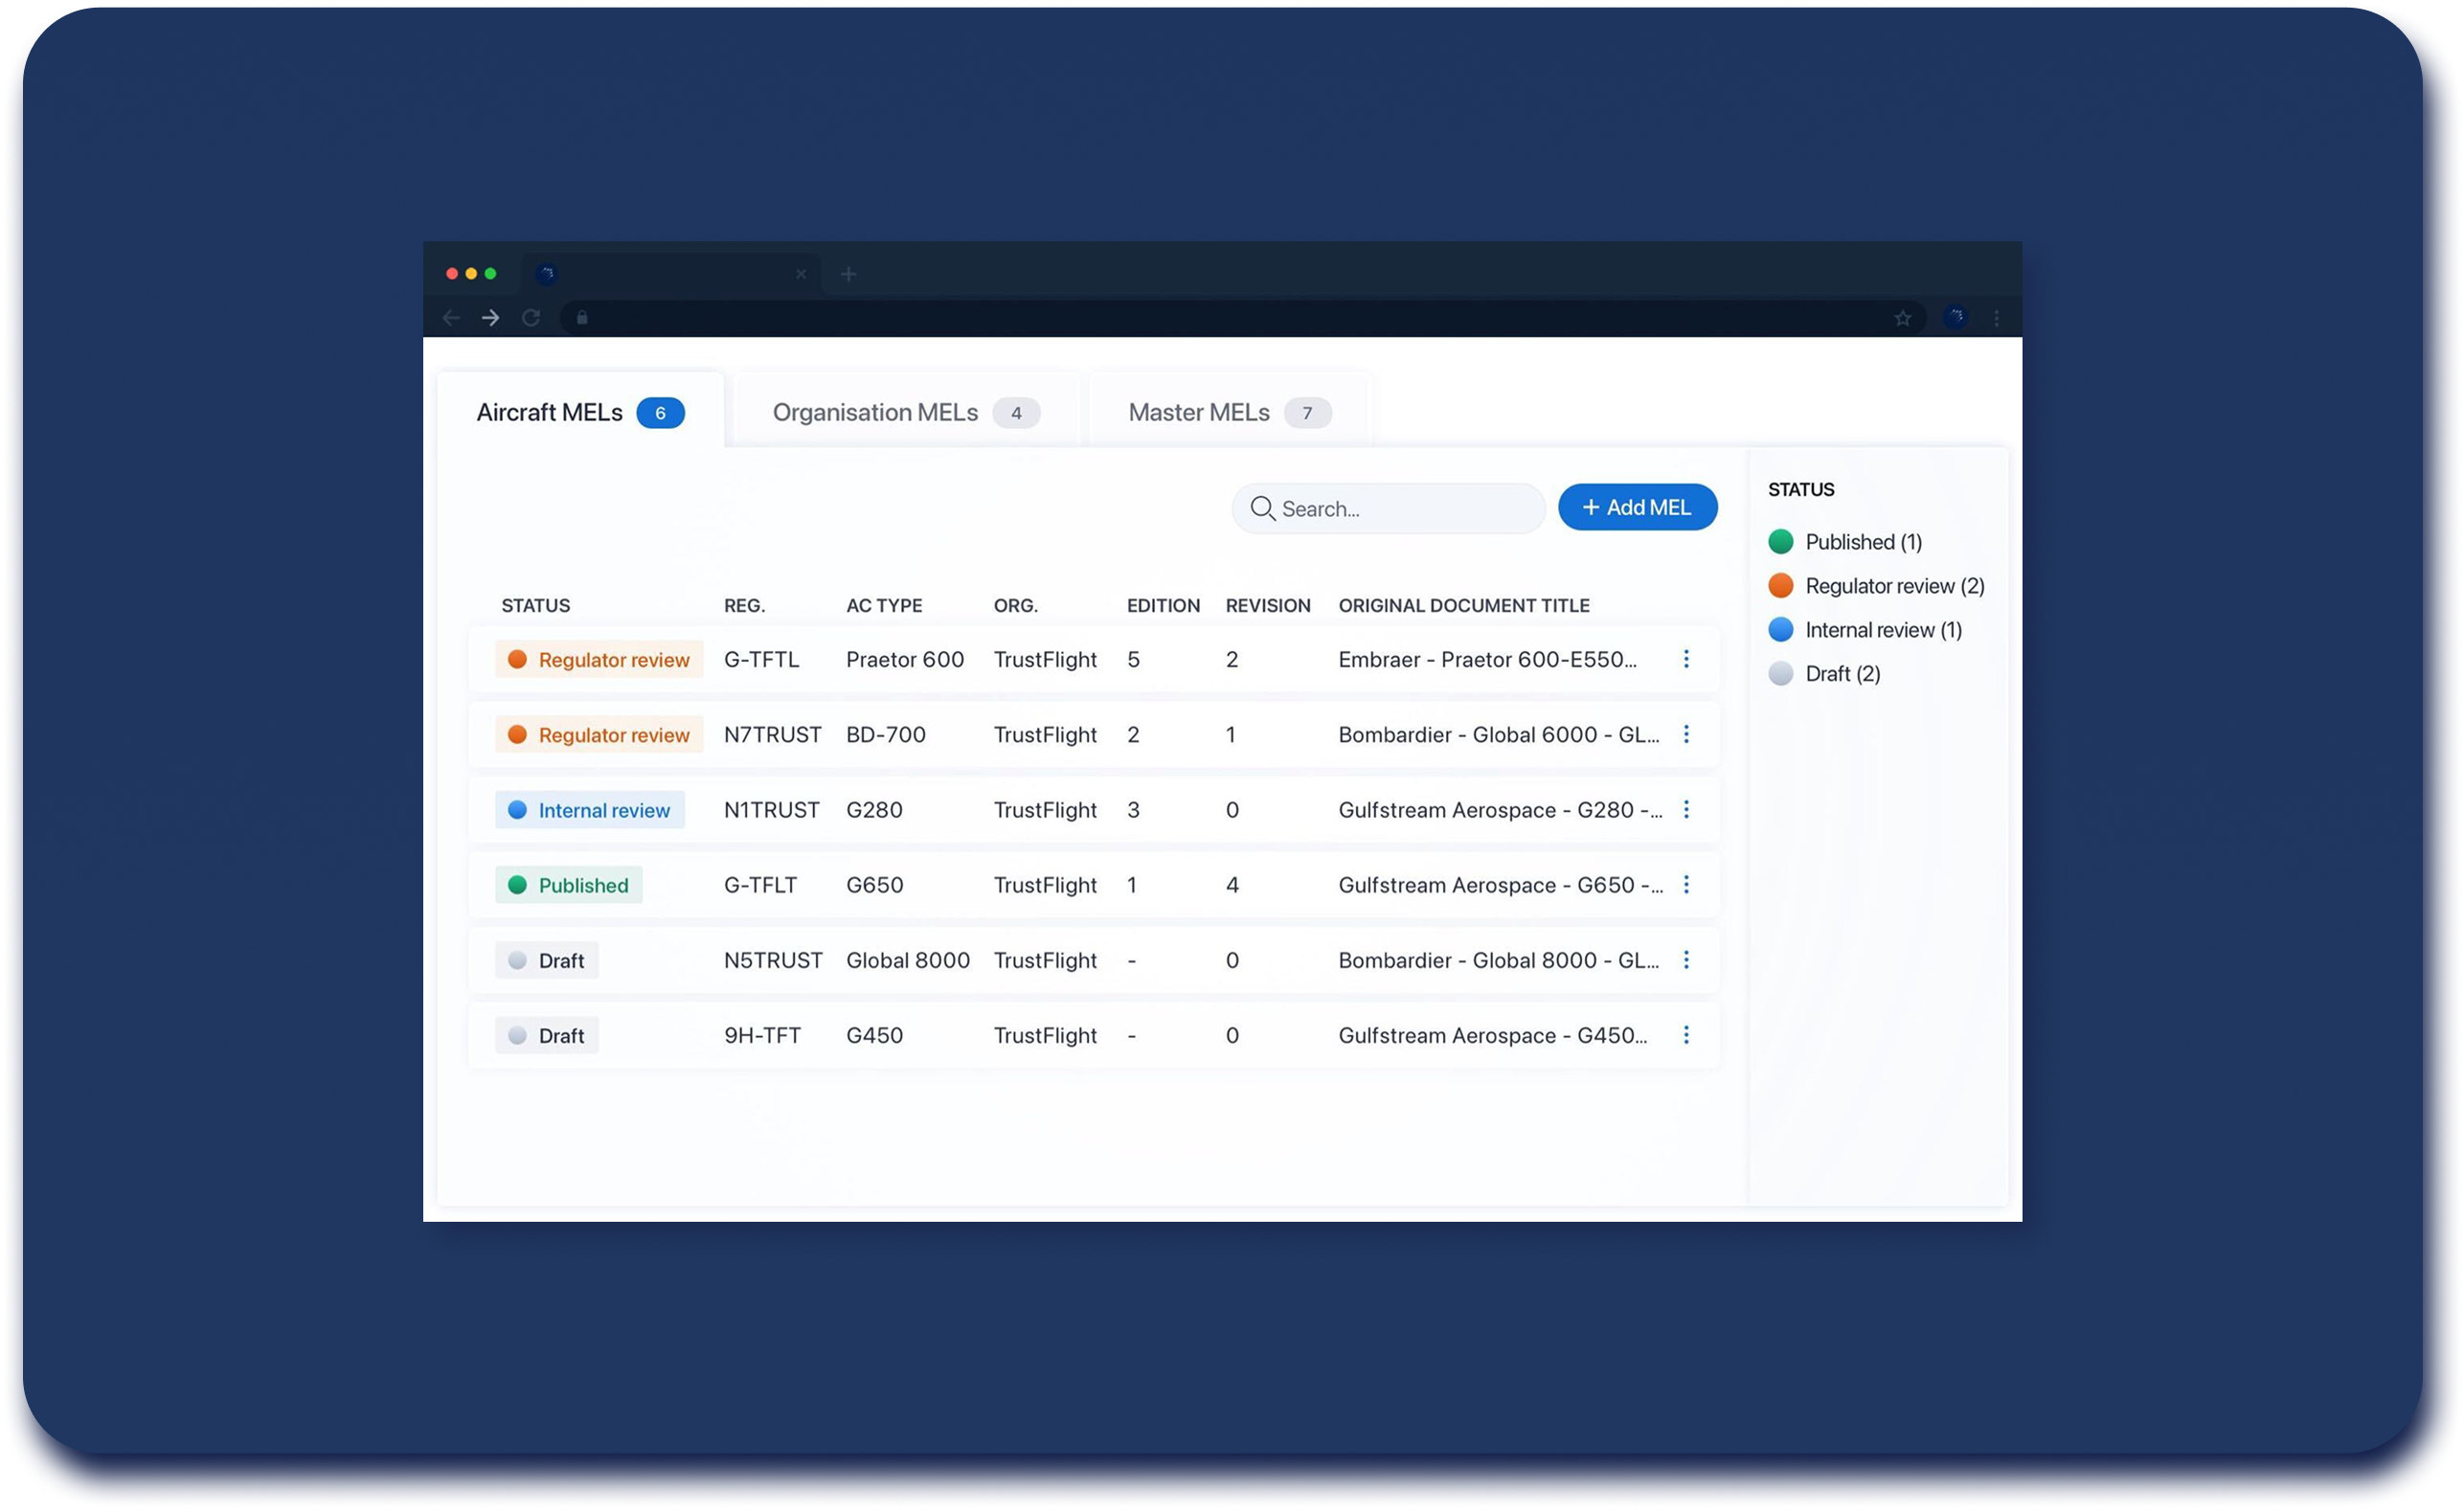Open Gulfstream Aerospace - G450 document title
The image size is (2464, 1510).
pyautogui.click(x=1492, y=1035)
